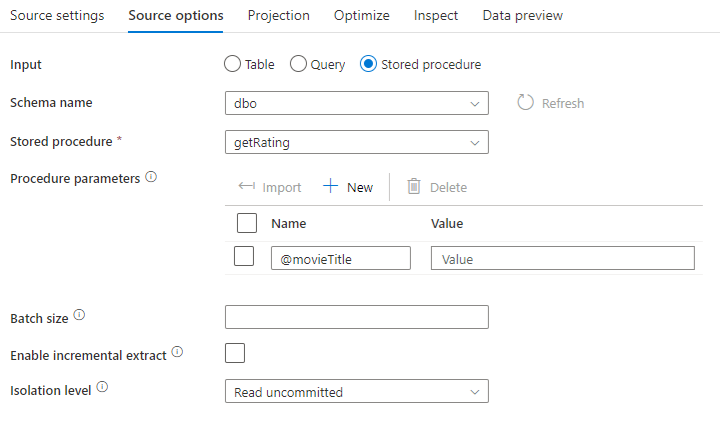Switch to the Projection tab
Viewport: 720px width, 423px height.
[x=278, y=15]
